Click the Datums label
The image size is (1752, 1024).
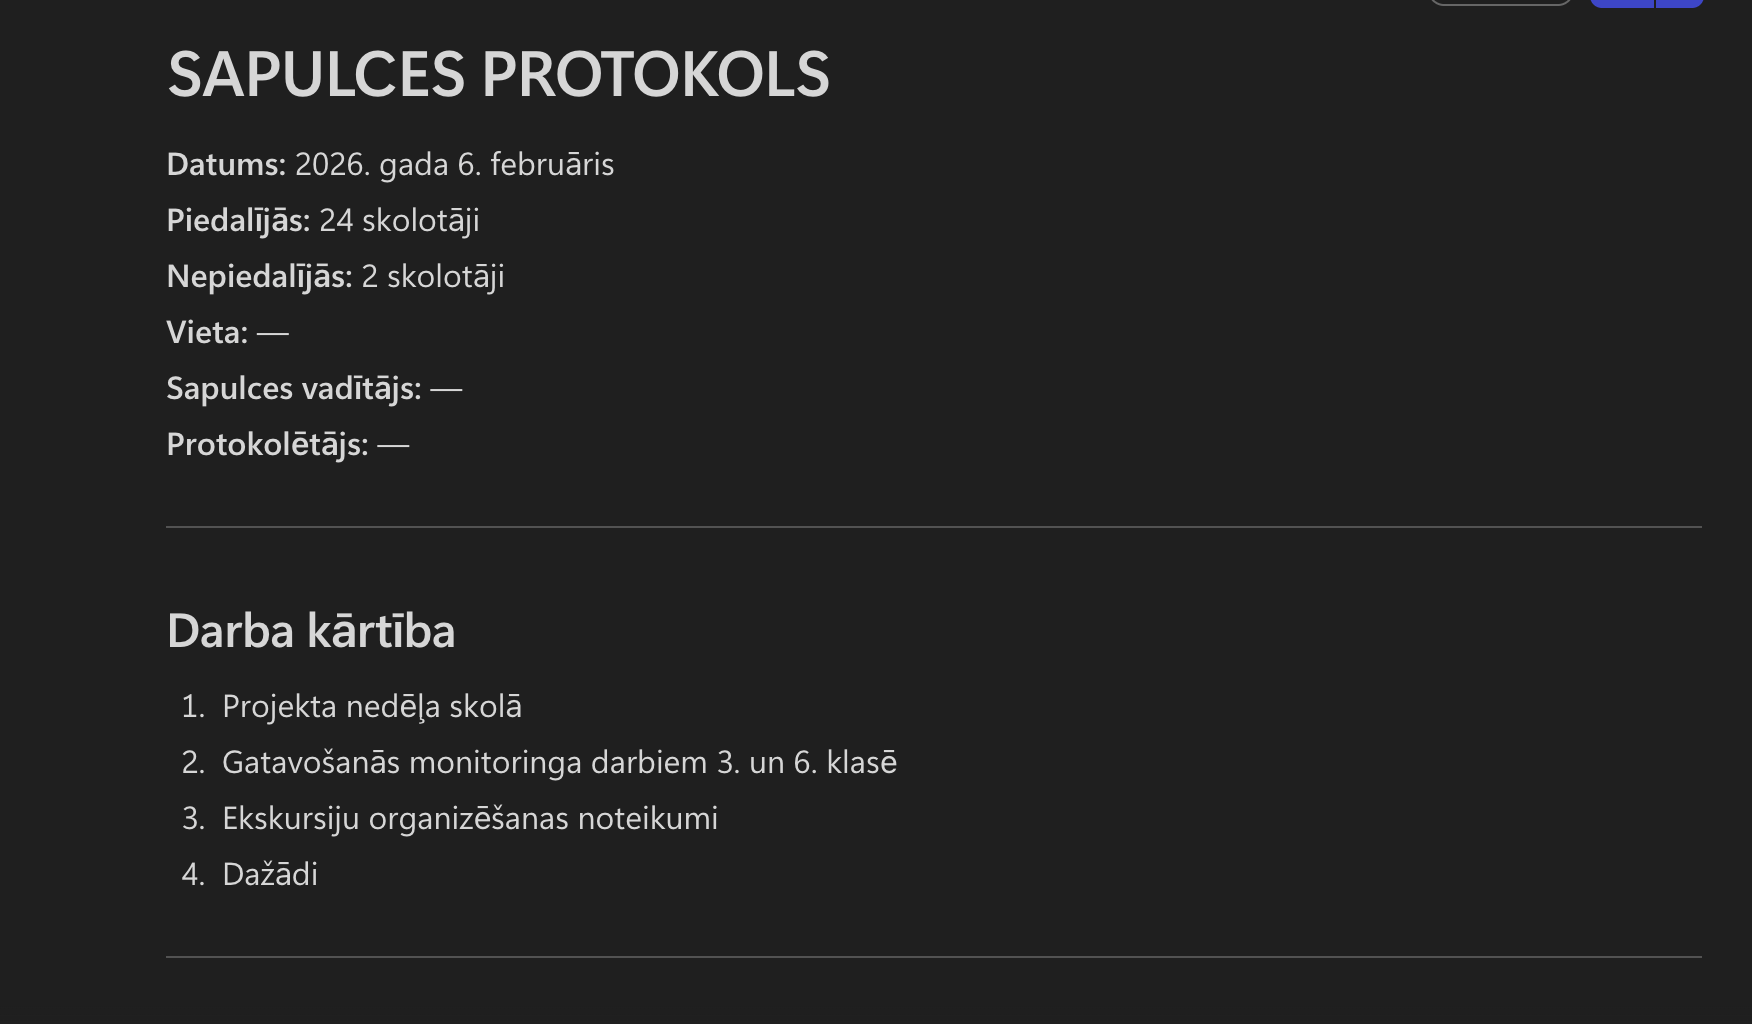pyautogui.click(x=226, y=164)
